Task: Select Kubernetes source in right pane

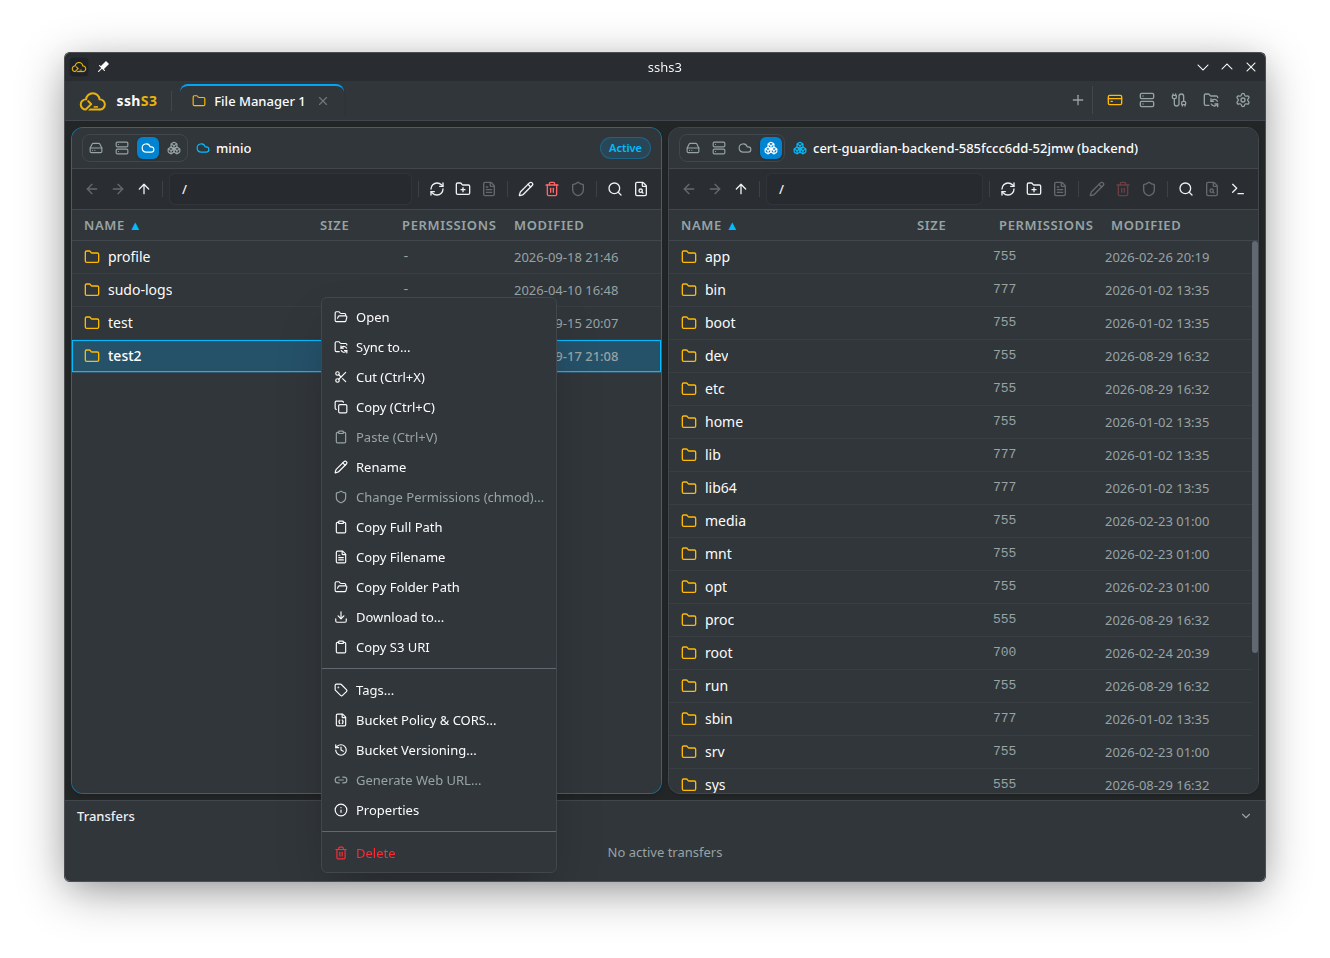Action: coord(771,148)
